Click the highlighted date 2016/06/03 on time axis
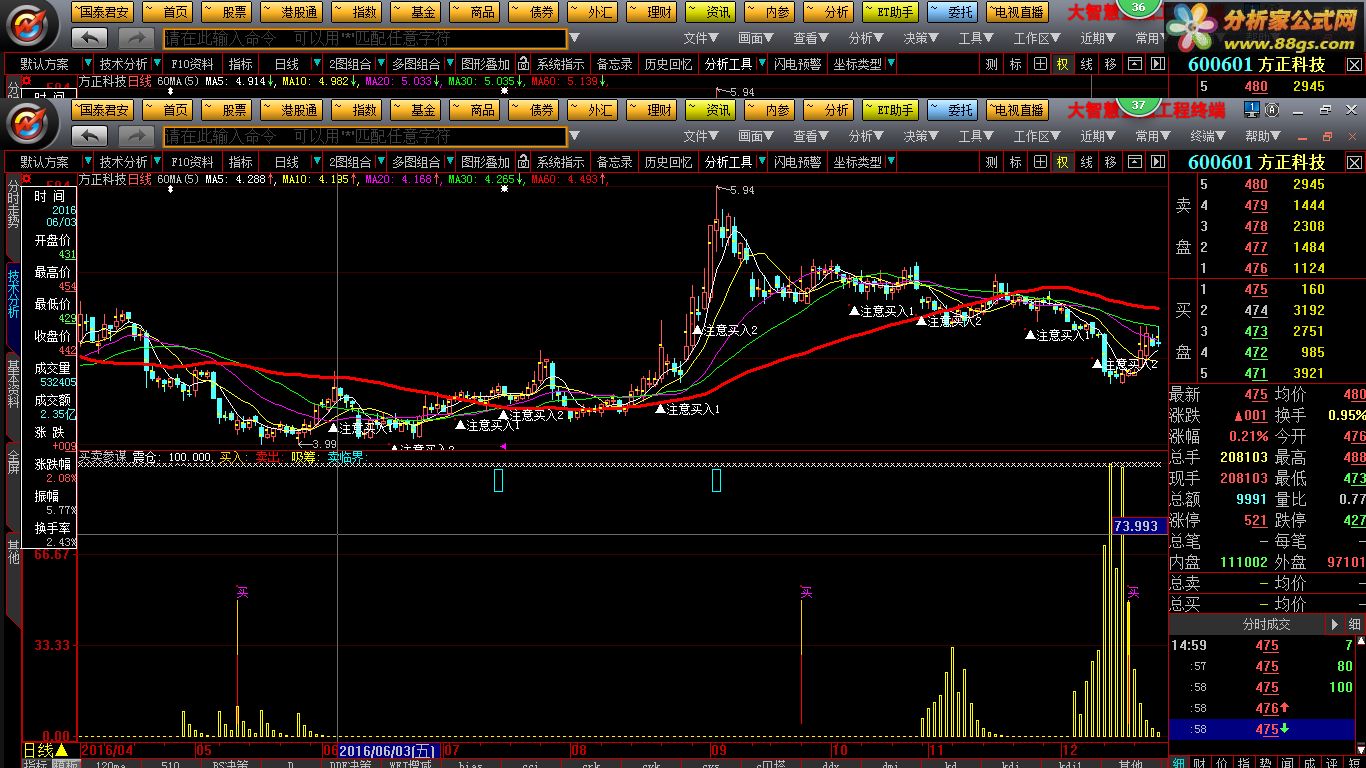 click(x=387, y=750)
